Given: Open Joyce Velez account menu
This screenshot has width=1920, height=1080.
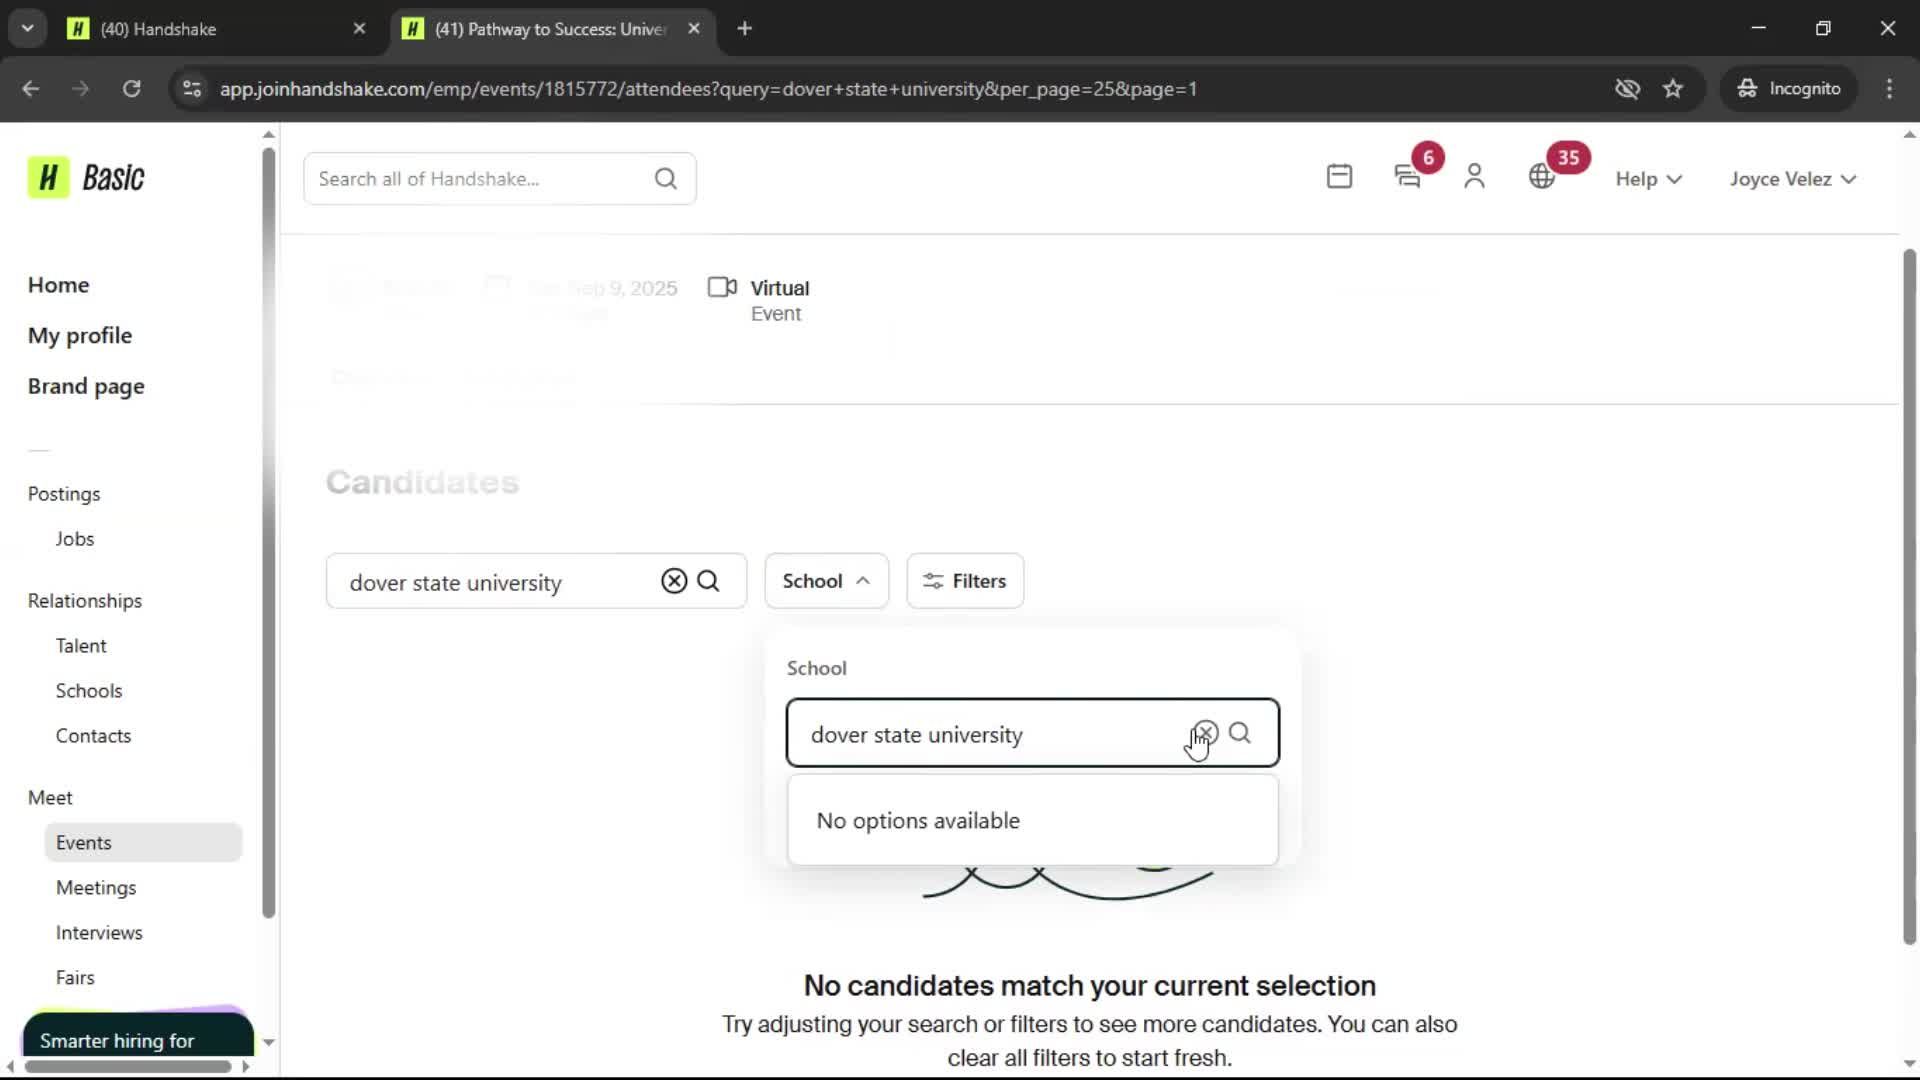Looking at the screenshot, I should 1793,179.
